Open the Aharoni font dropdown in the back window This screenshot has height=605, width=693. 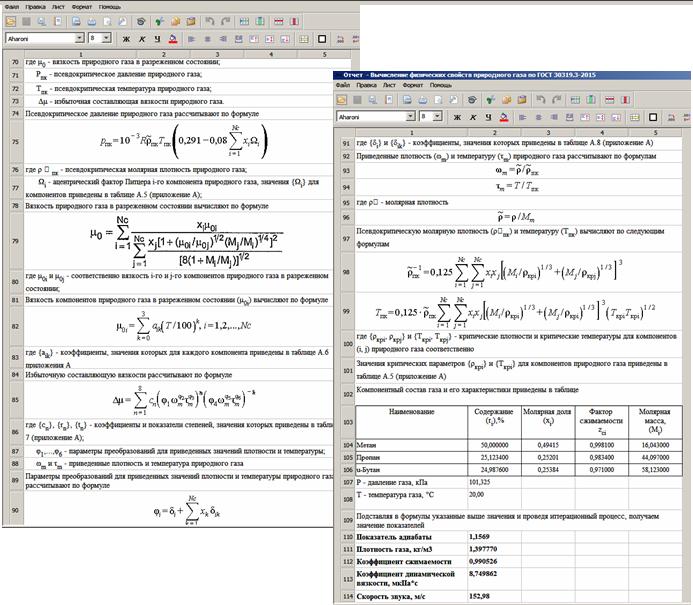pos(79,38)
